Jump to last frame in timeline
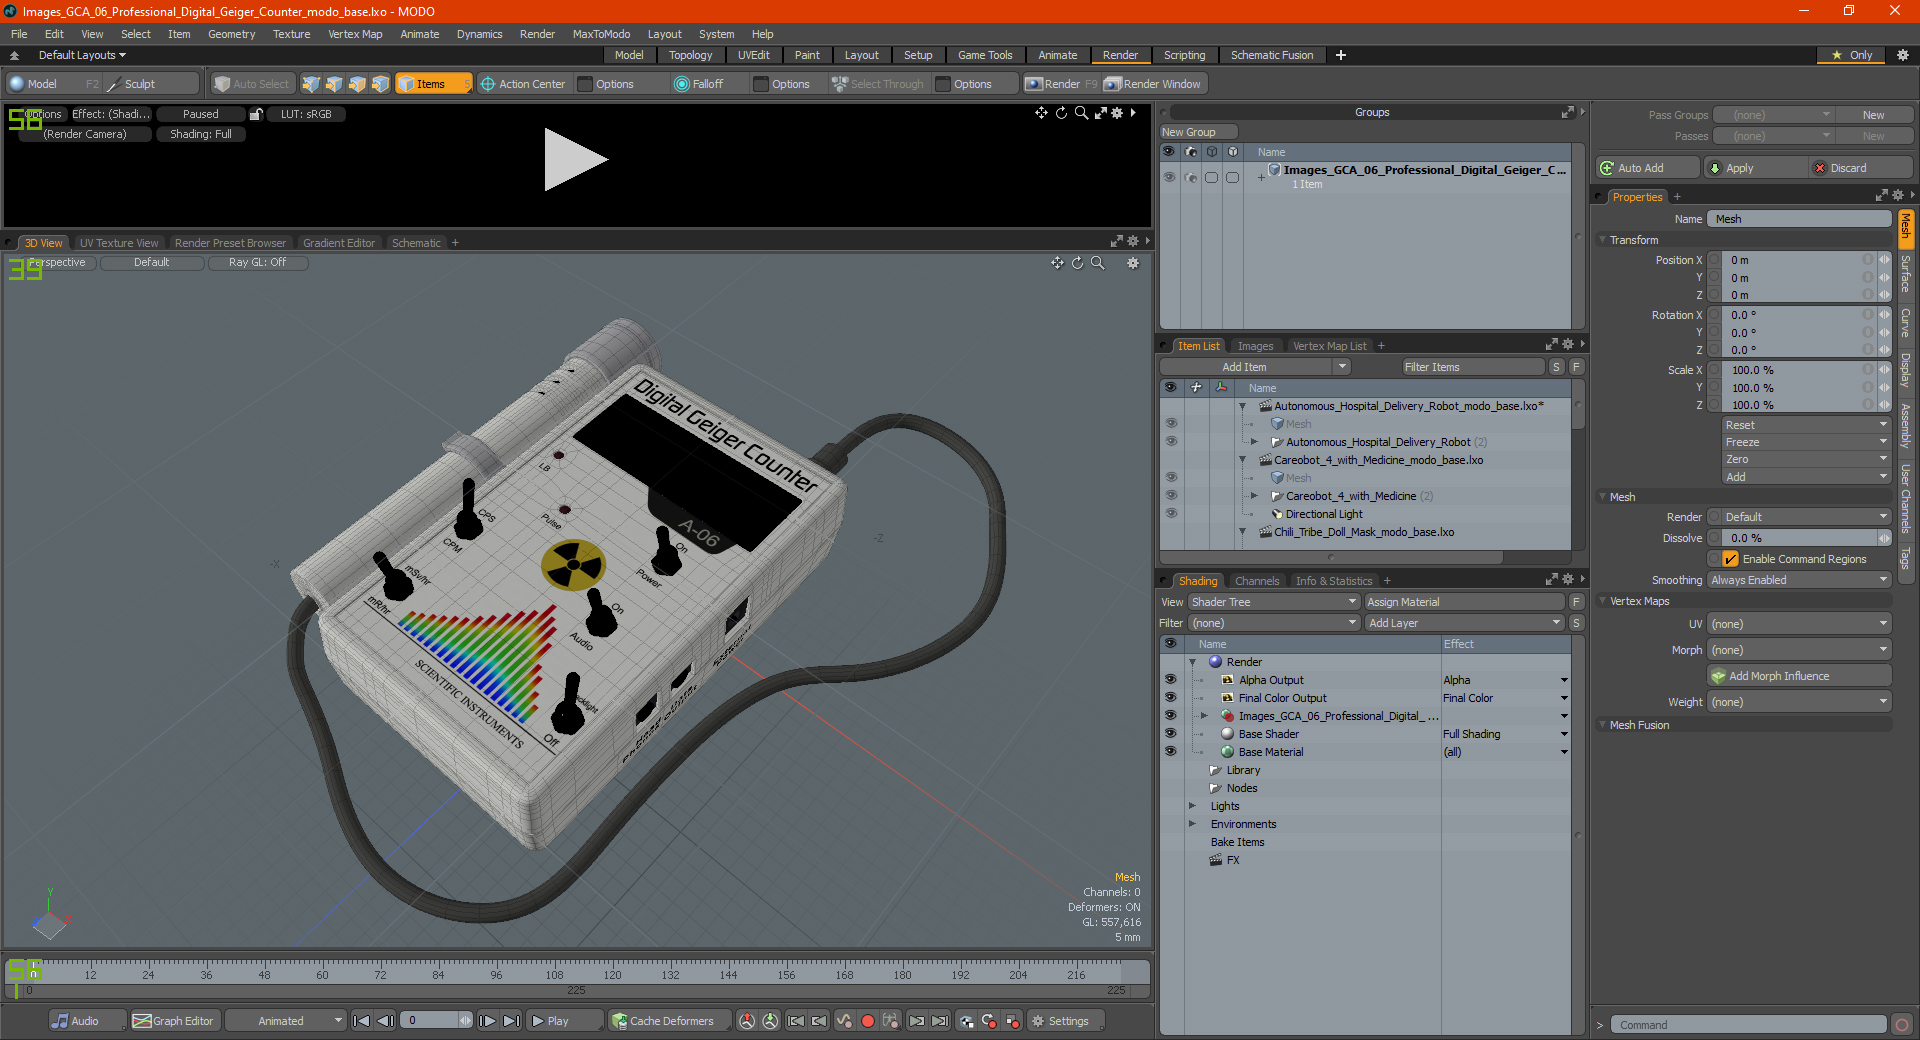 511,1021
